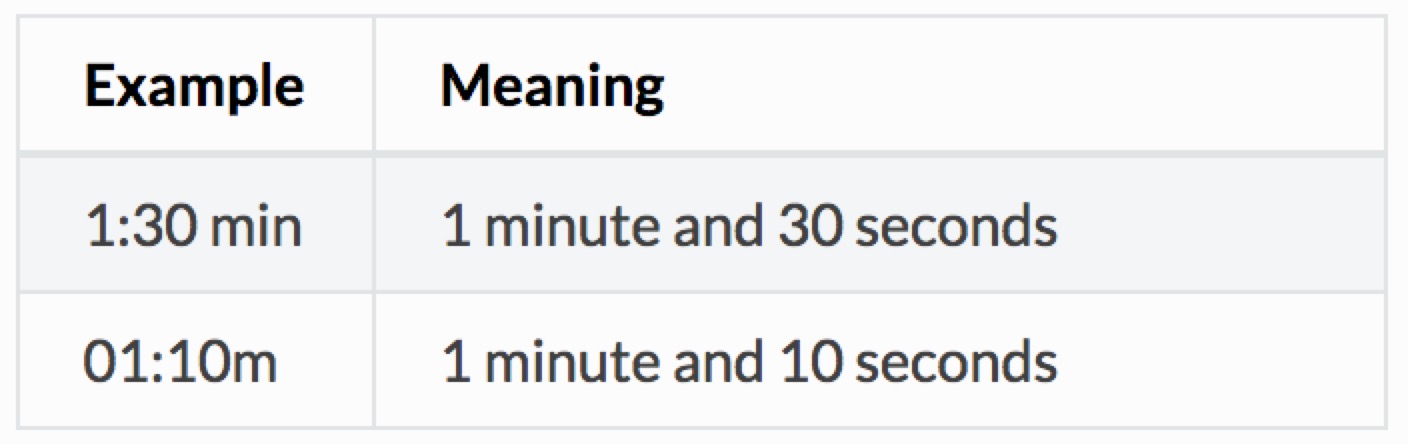Click the number "10" in the Meaning column
The height and width of the screenshot is (444, 1410).
799,362
